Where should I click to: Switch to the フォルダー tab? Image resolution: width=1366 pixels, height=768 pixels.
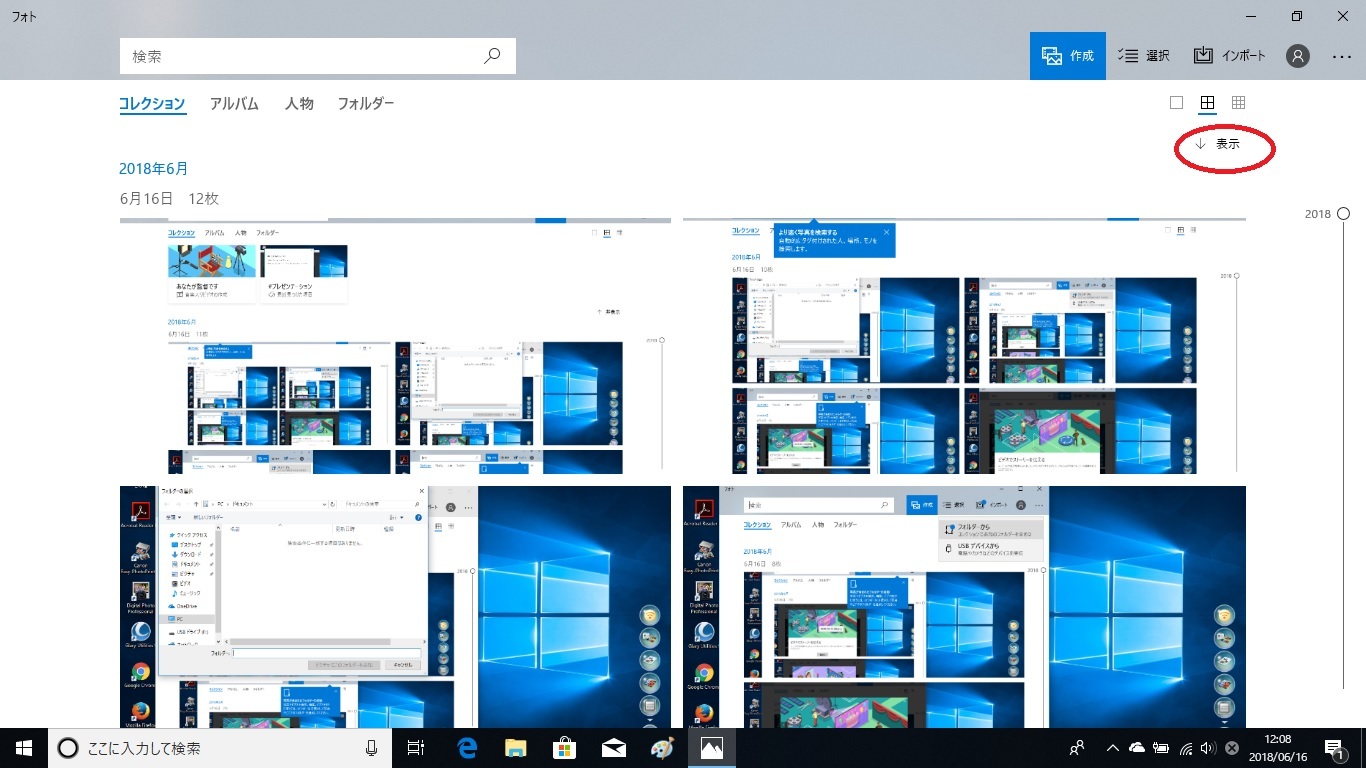[x=366, y=104]
